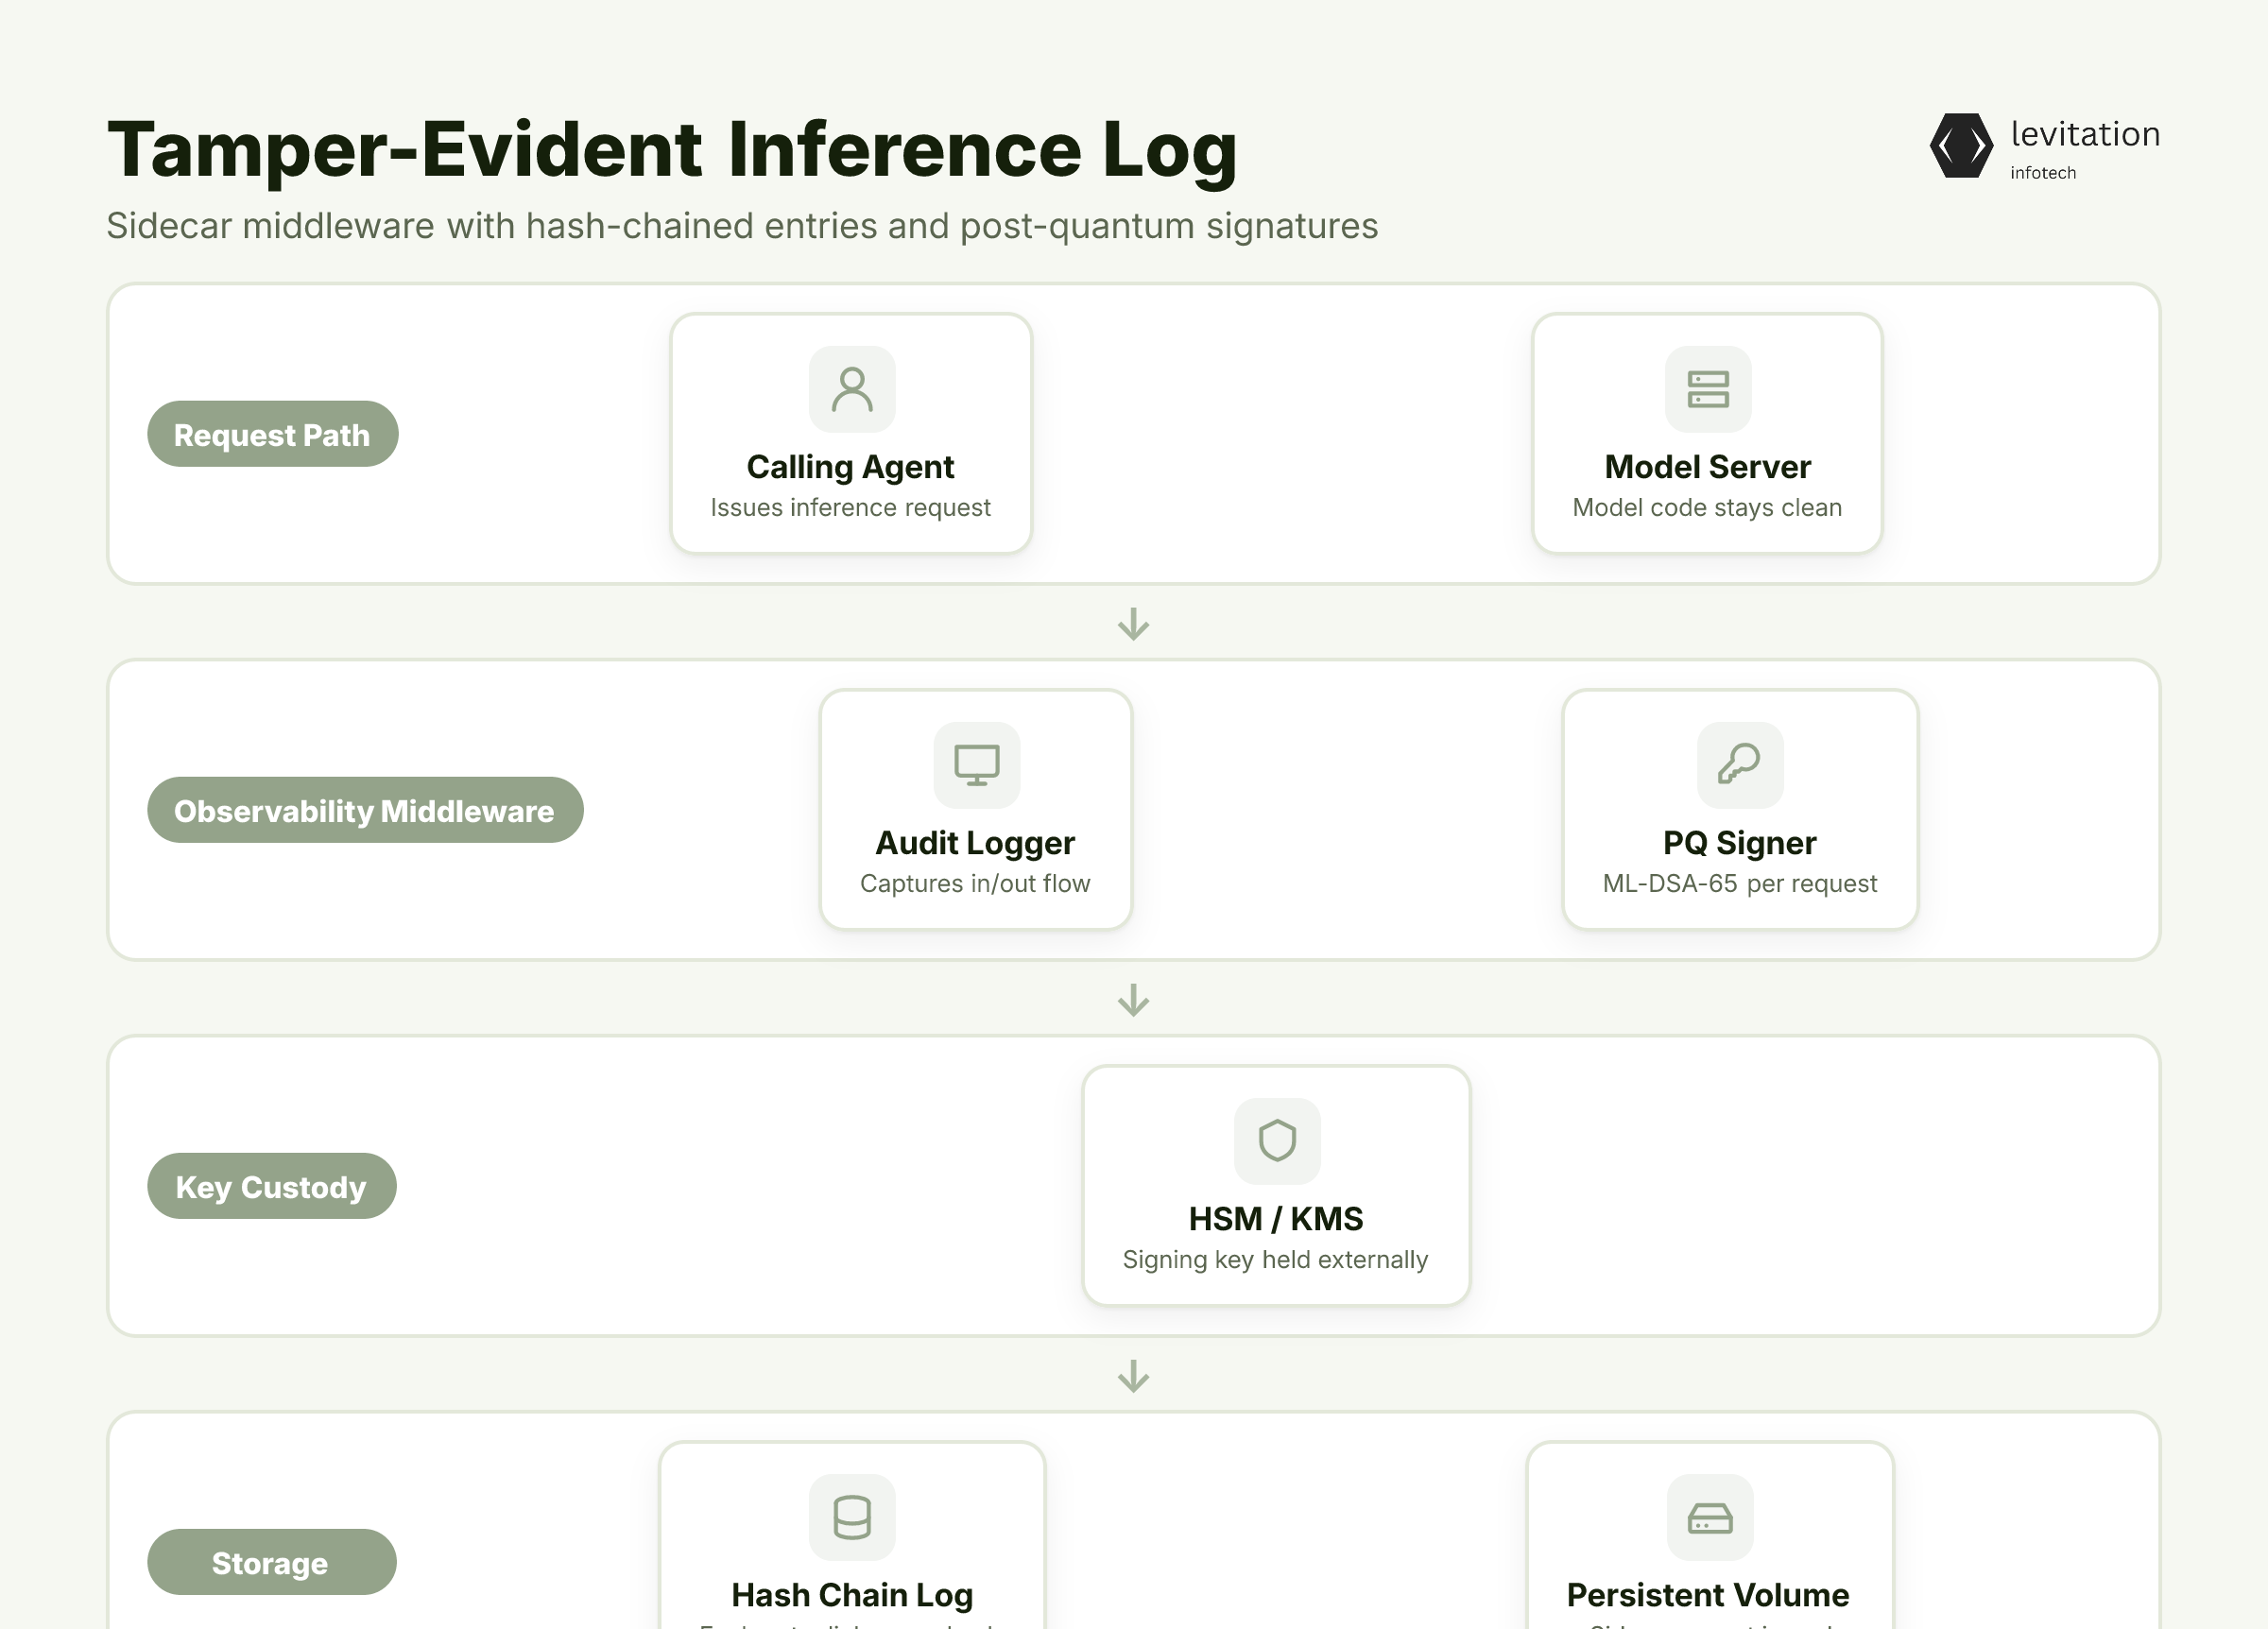Click the Audit Logger monitor icon
Viewport: 2268px width, 1629px height.
[x=977, y=765]
